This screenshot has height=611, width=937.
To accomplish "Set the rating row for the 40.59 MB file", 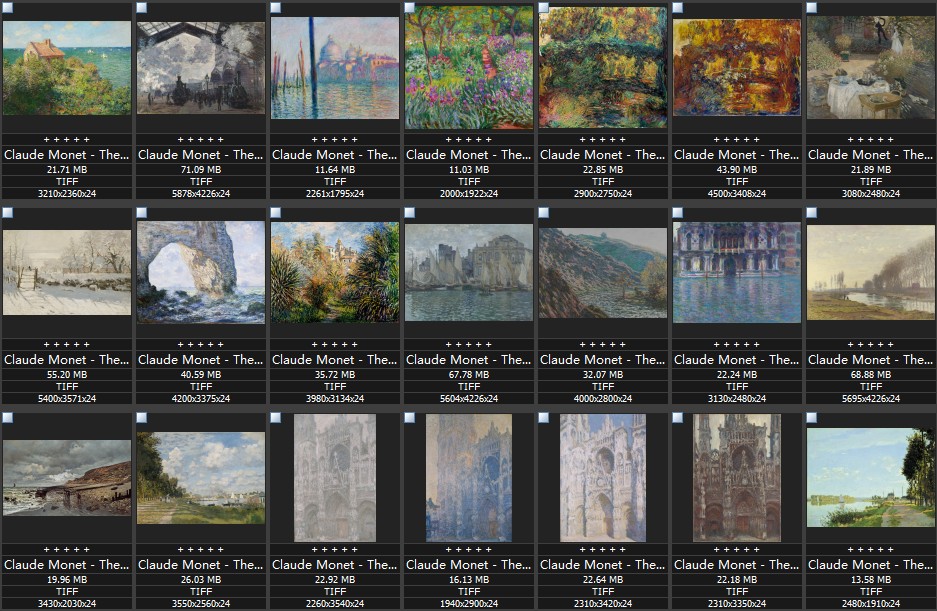I will (201, 344).
